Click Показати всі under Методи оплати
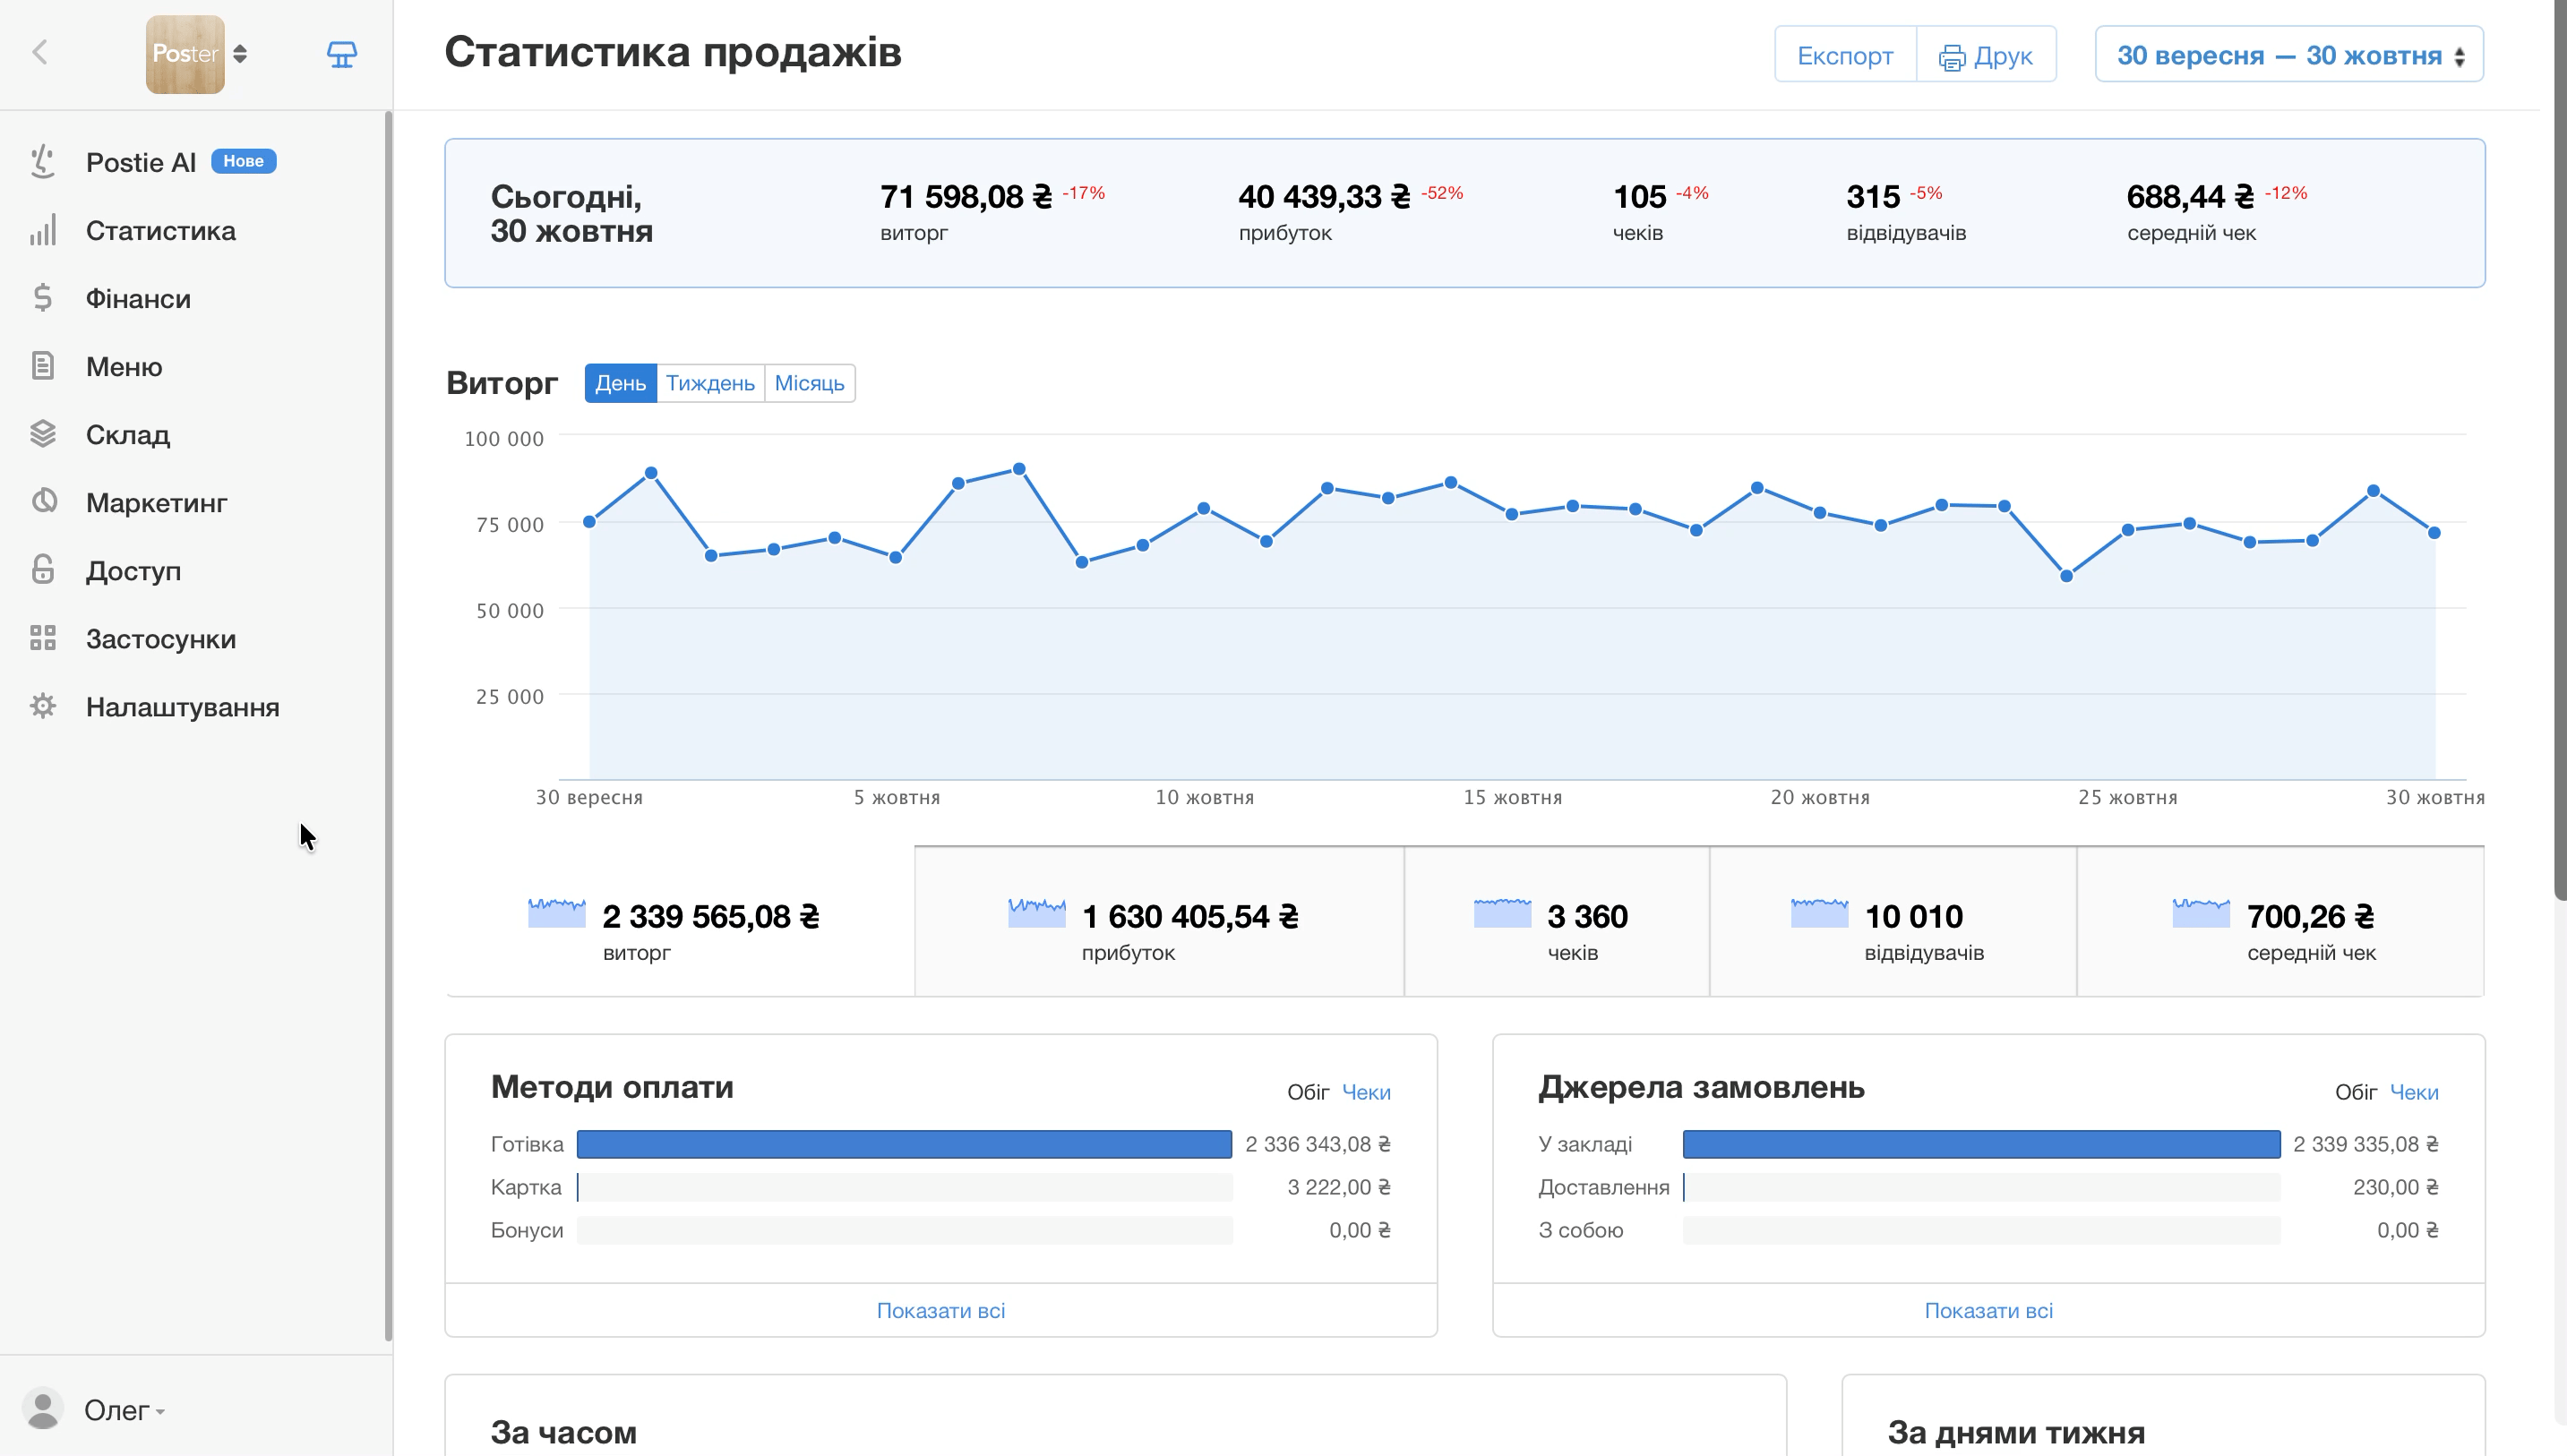 click(x=941, y=1310)
